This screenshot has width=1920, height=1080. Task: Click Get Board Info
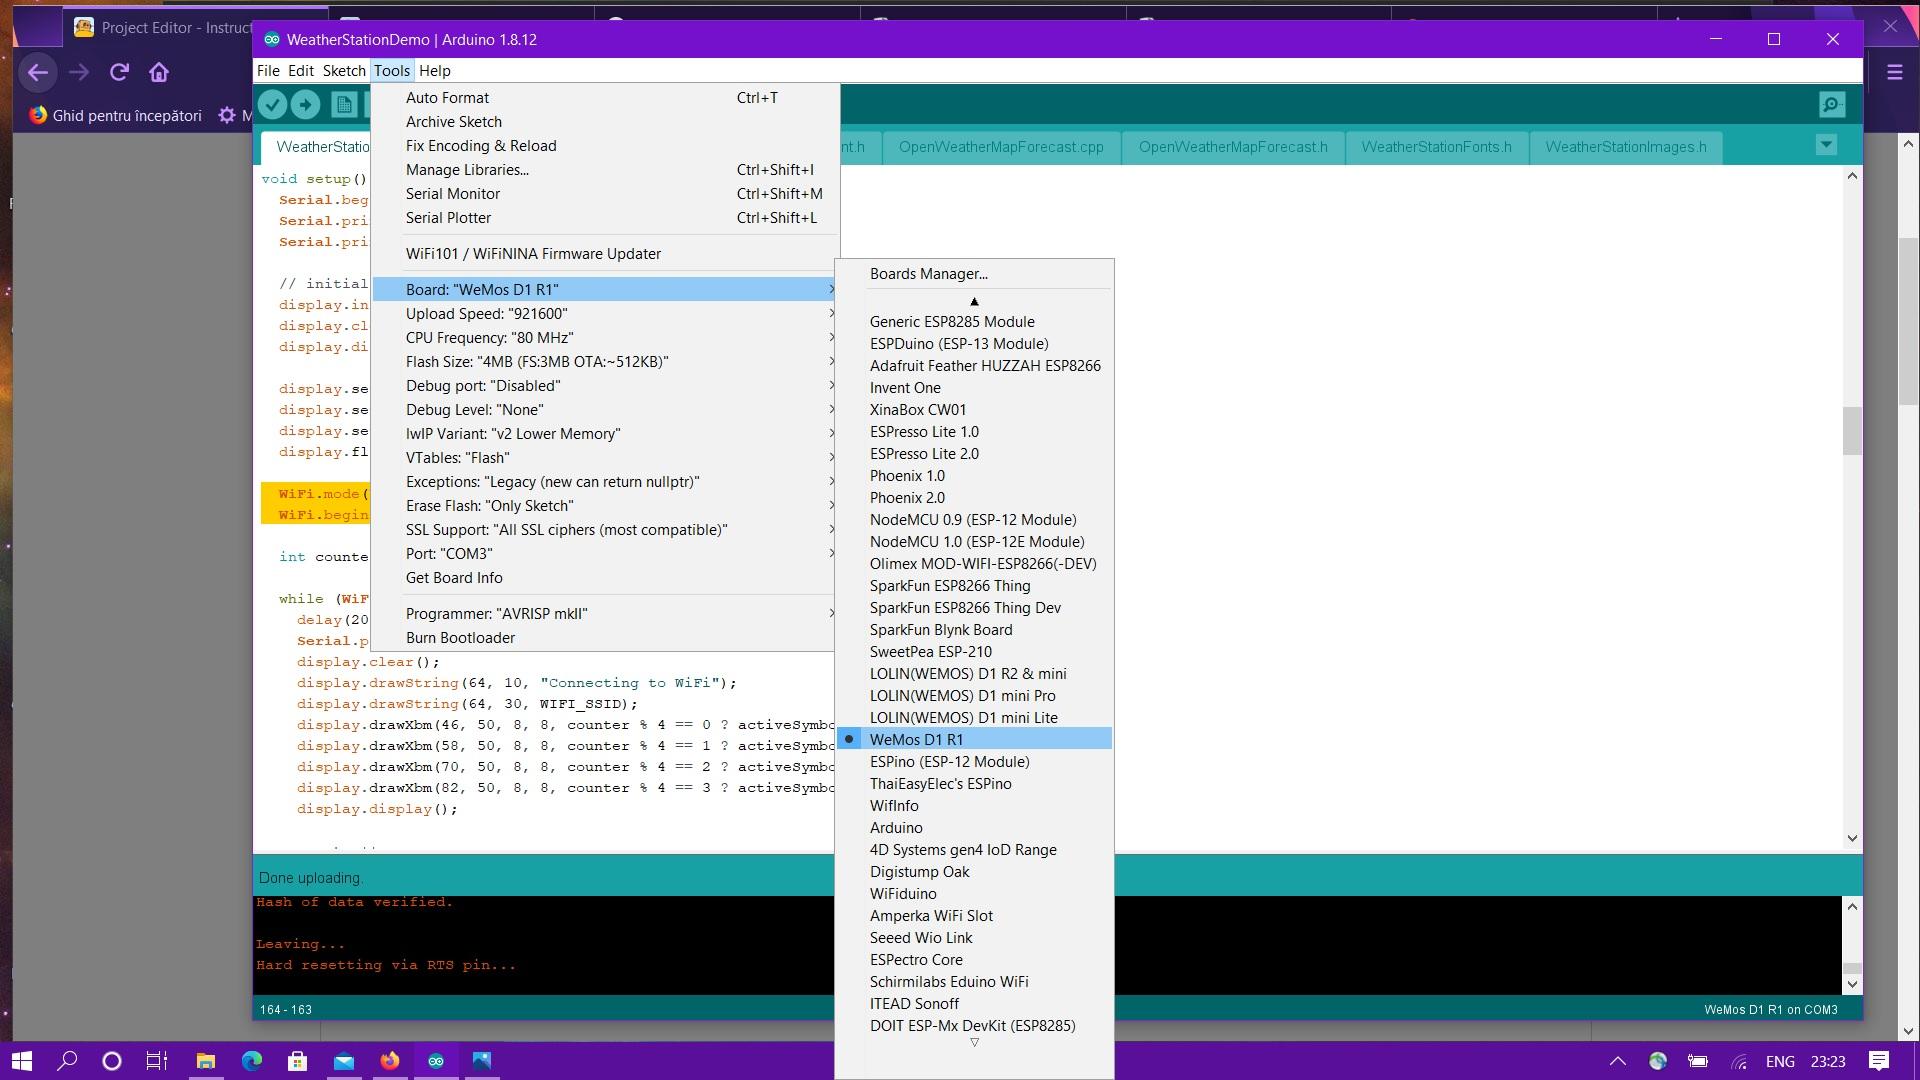[x=605, y=577]
